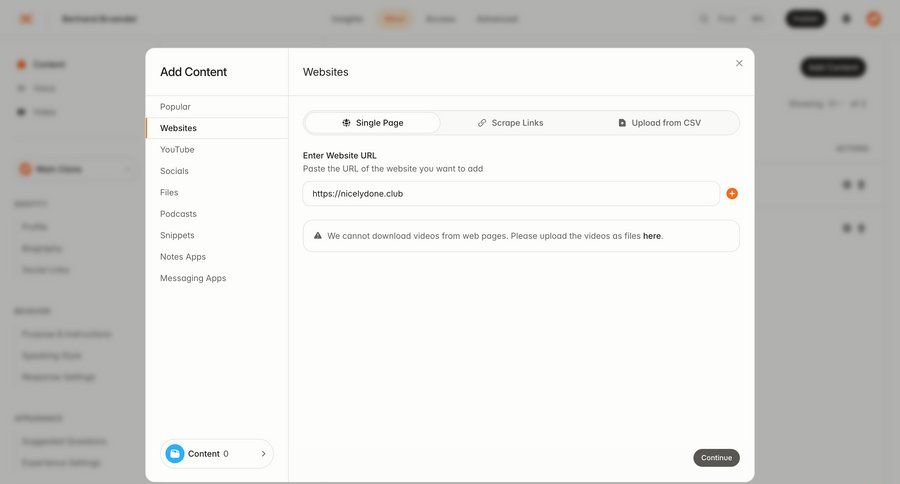Open the Files category
Viewport: 900px width, 484px height.
click(x=217, y=192)
